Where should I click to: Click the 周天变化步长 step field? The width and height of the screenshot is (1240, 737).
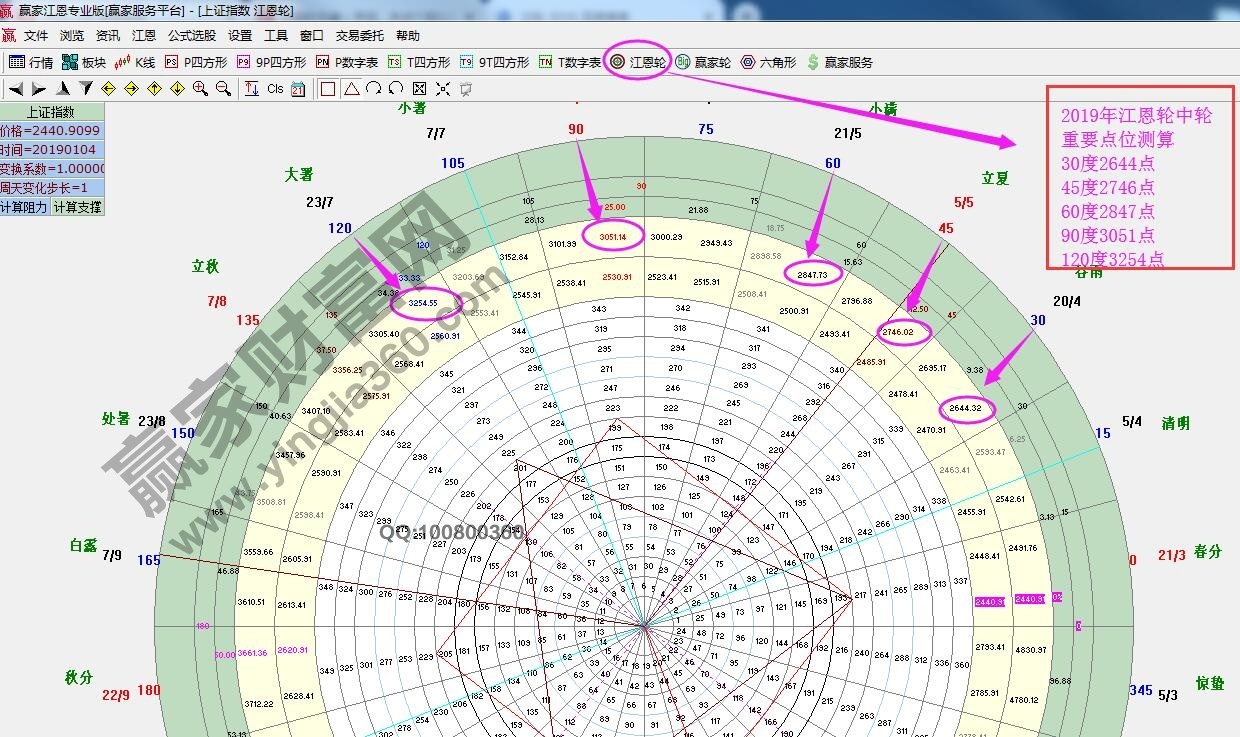51,188
